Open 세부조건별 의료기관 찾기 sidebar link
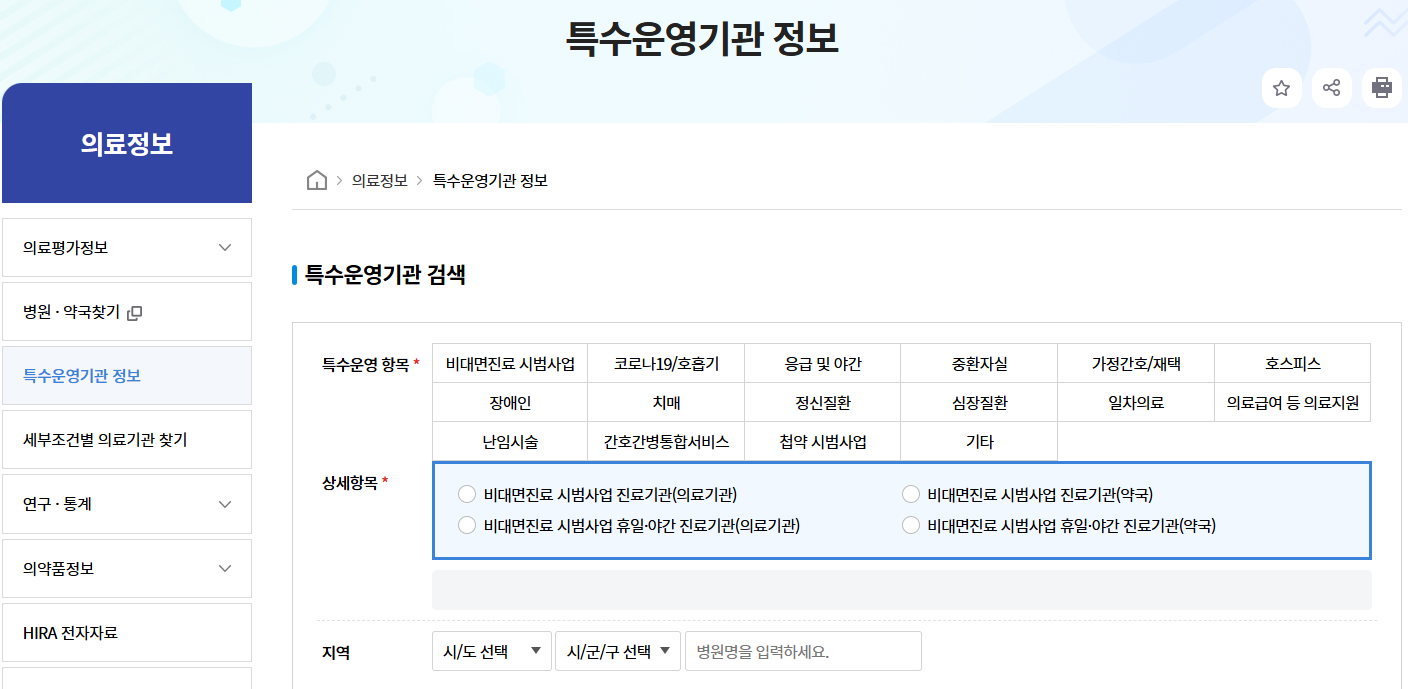 click(x=127, y=440)
